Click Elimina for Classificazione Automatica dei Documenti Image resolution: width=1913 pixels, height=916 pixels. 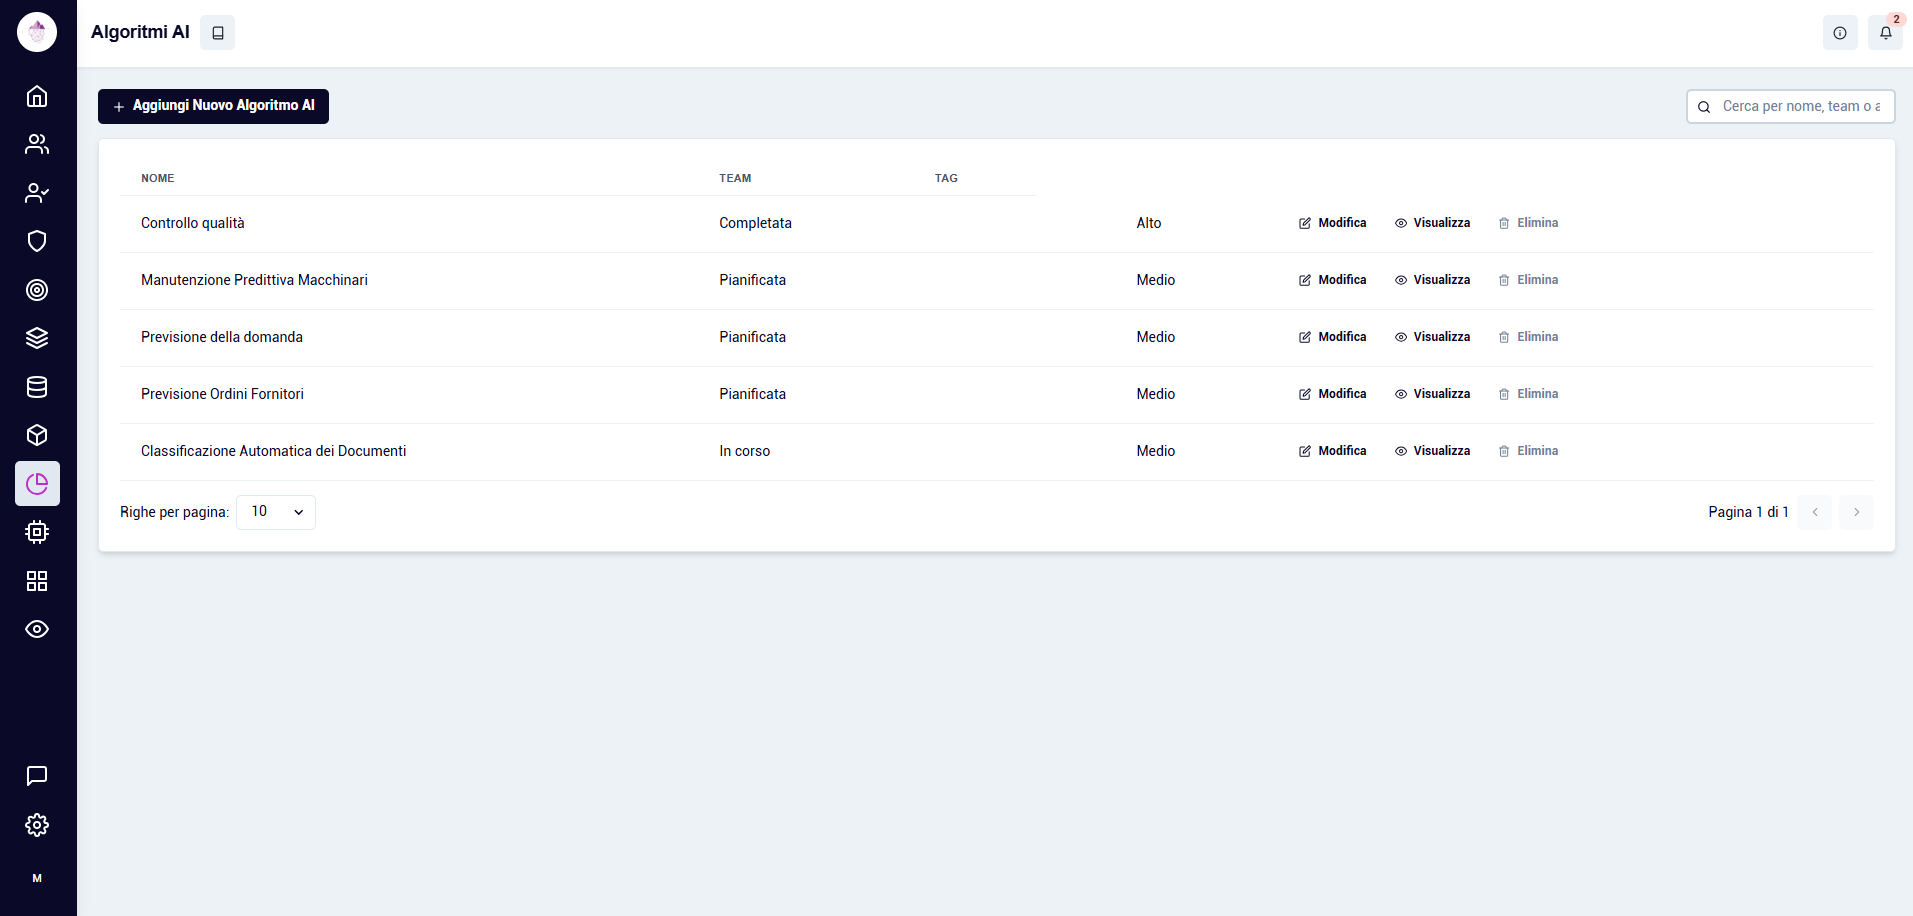point(1528,451)
